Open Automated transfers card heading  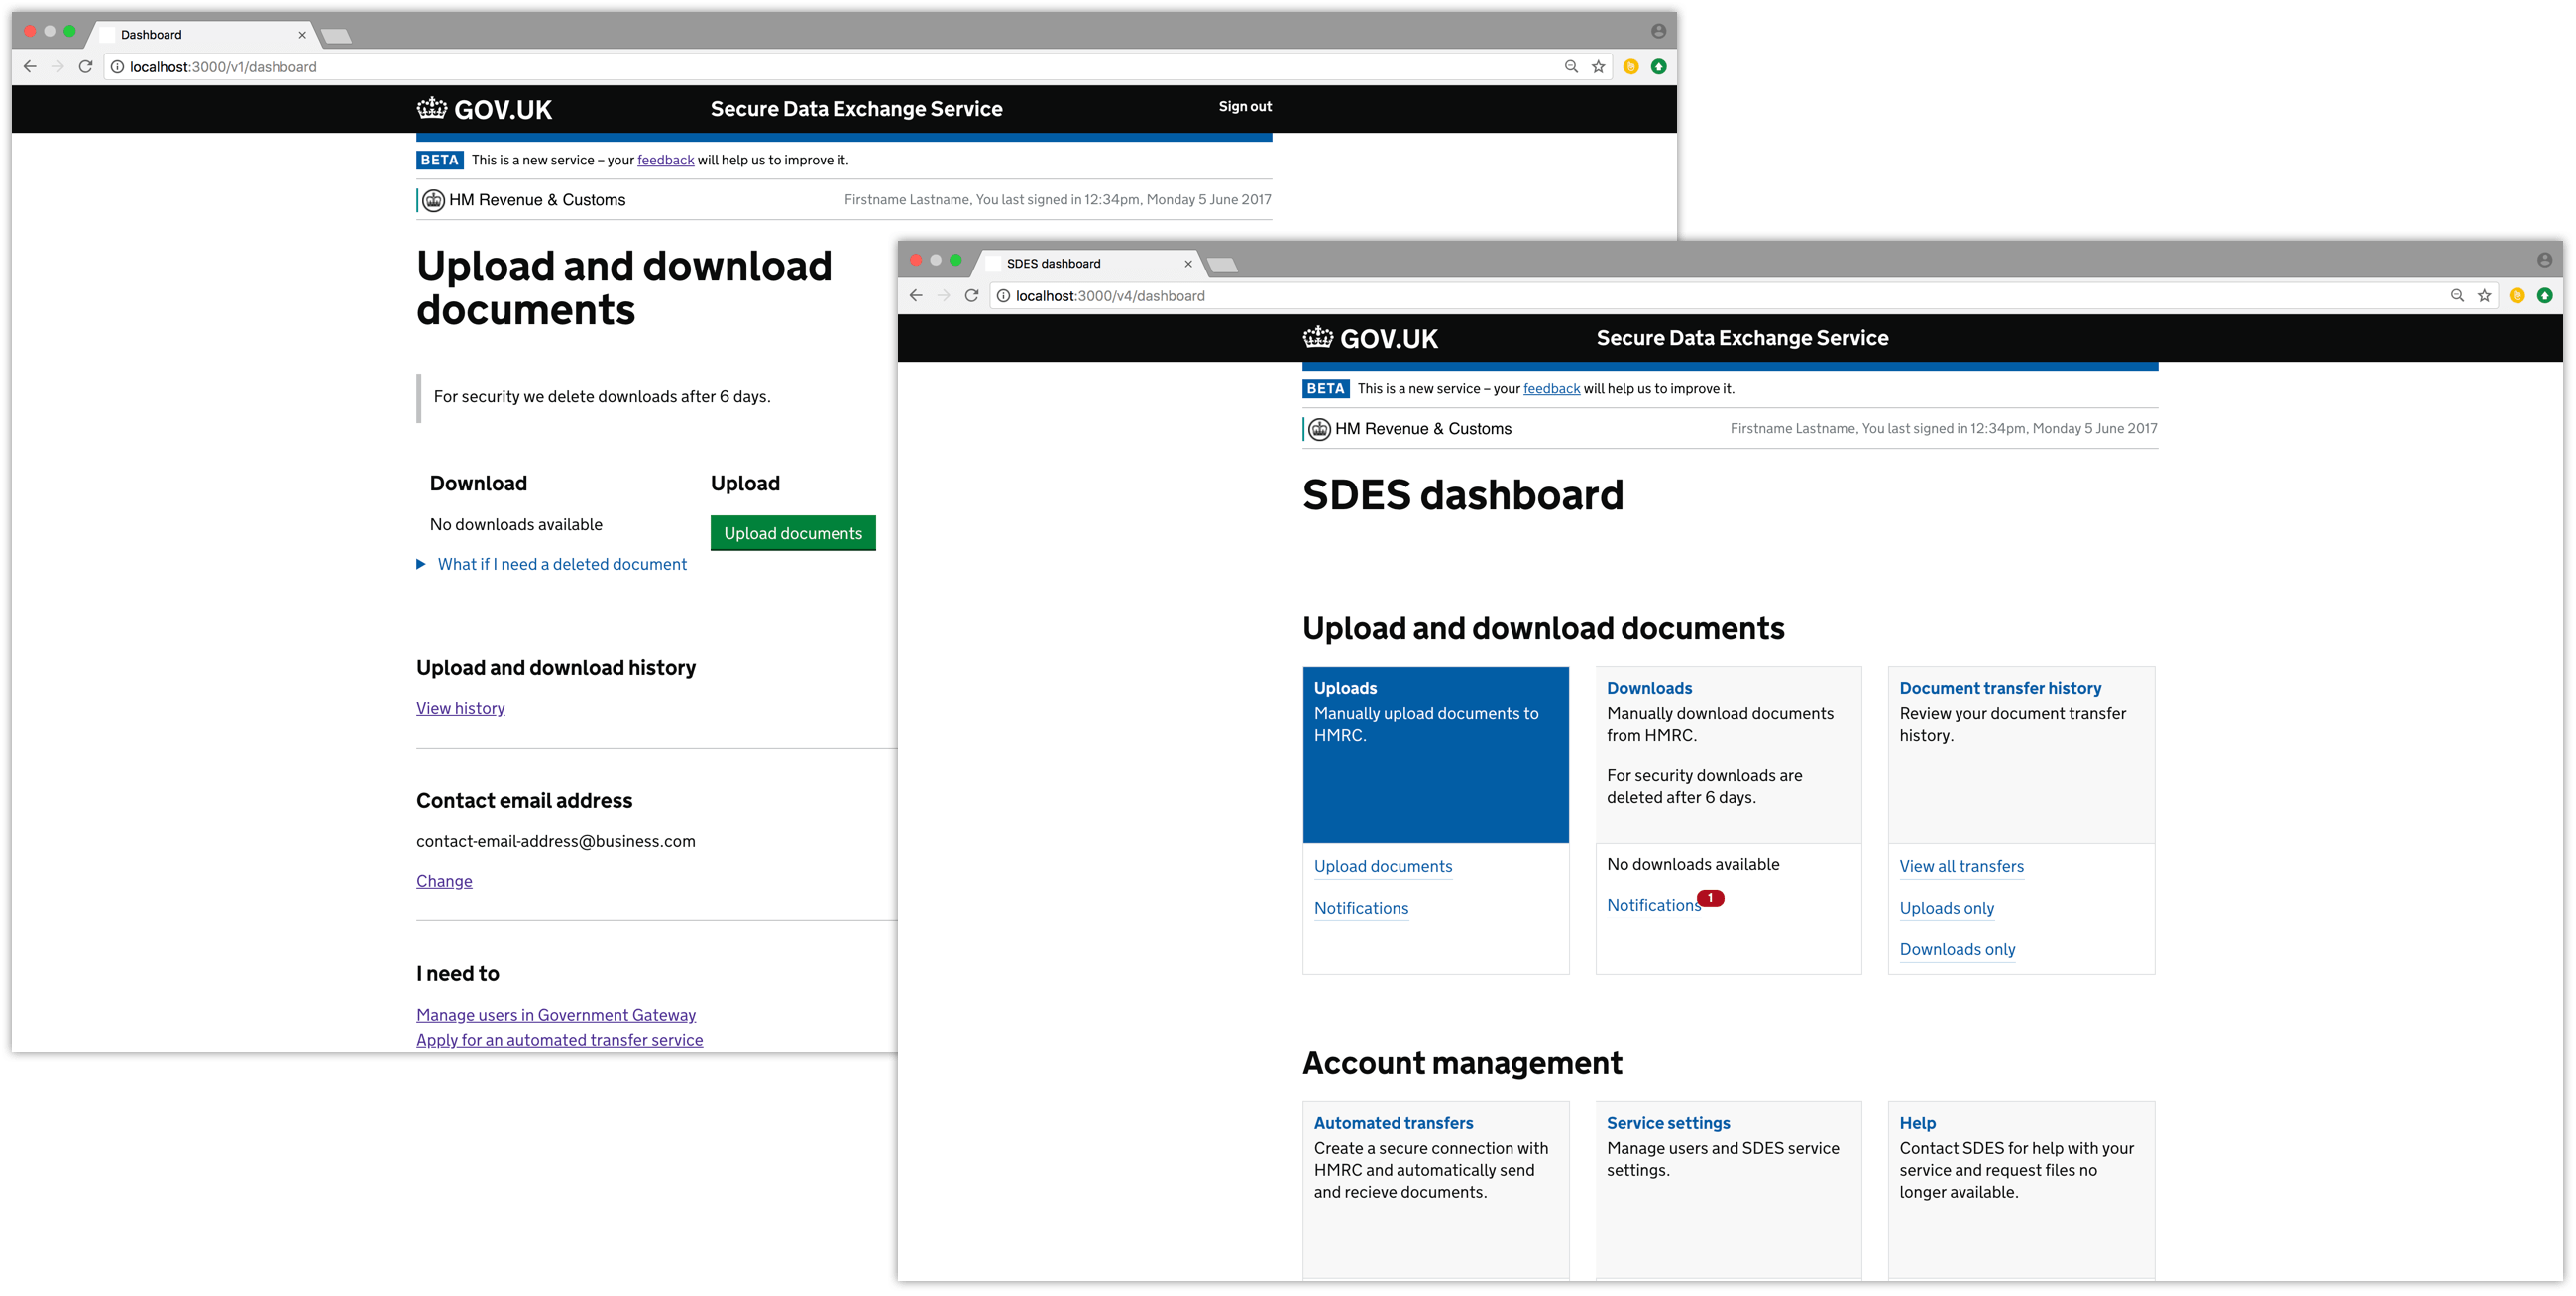pos(1394,1123)
